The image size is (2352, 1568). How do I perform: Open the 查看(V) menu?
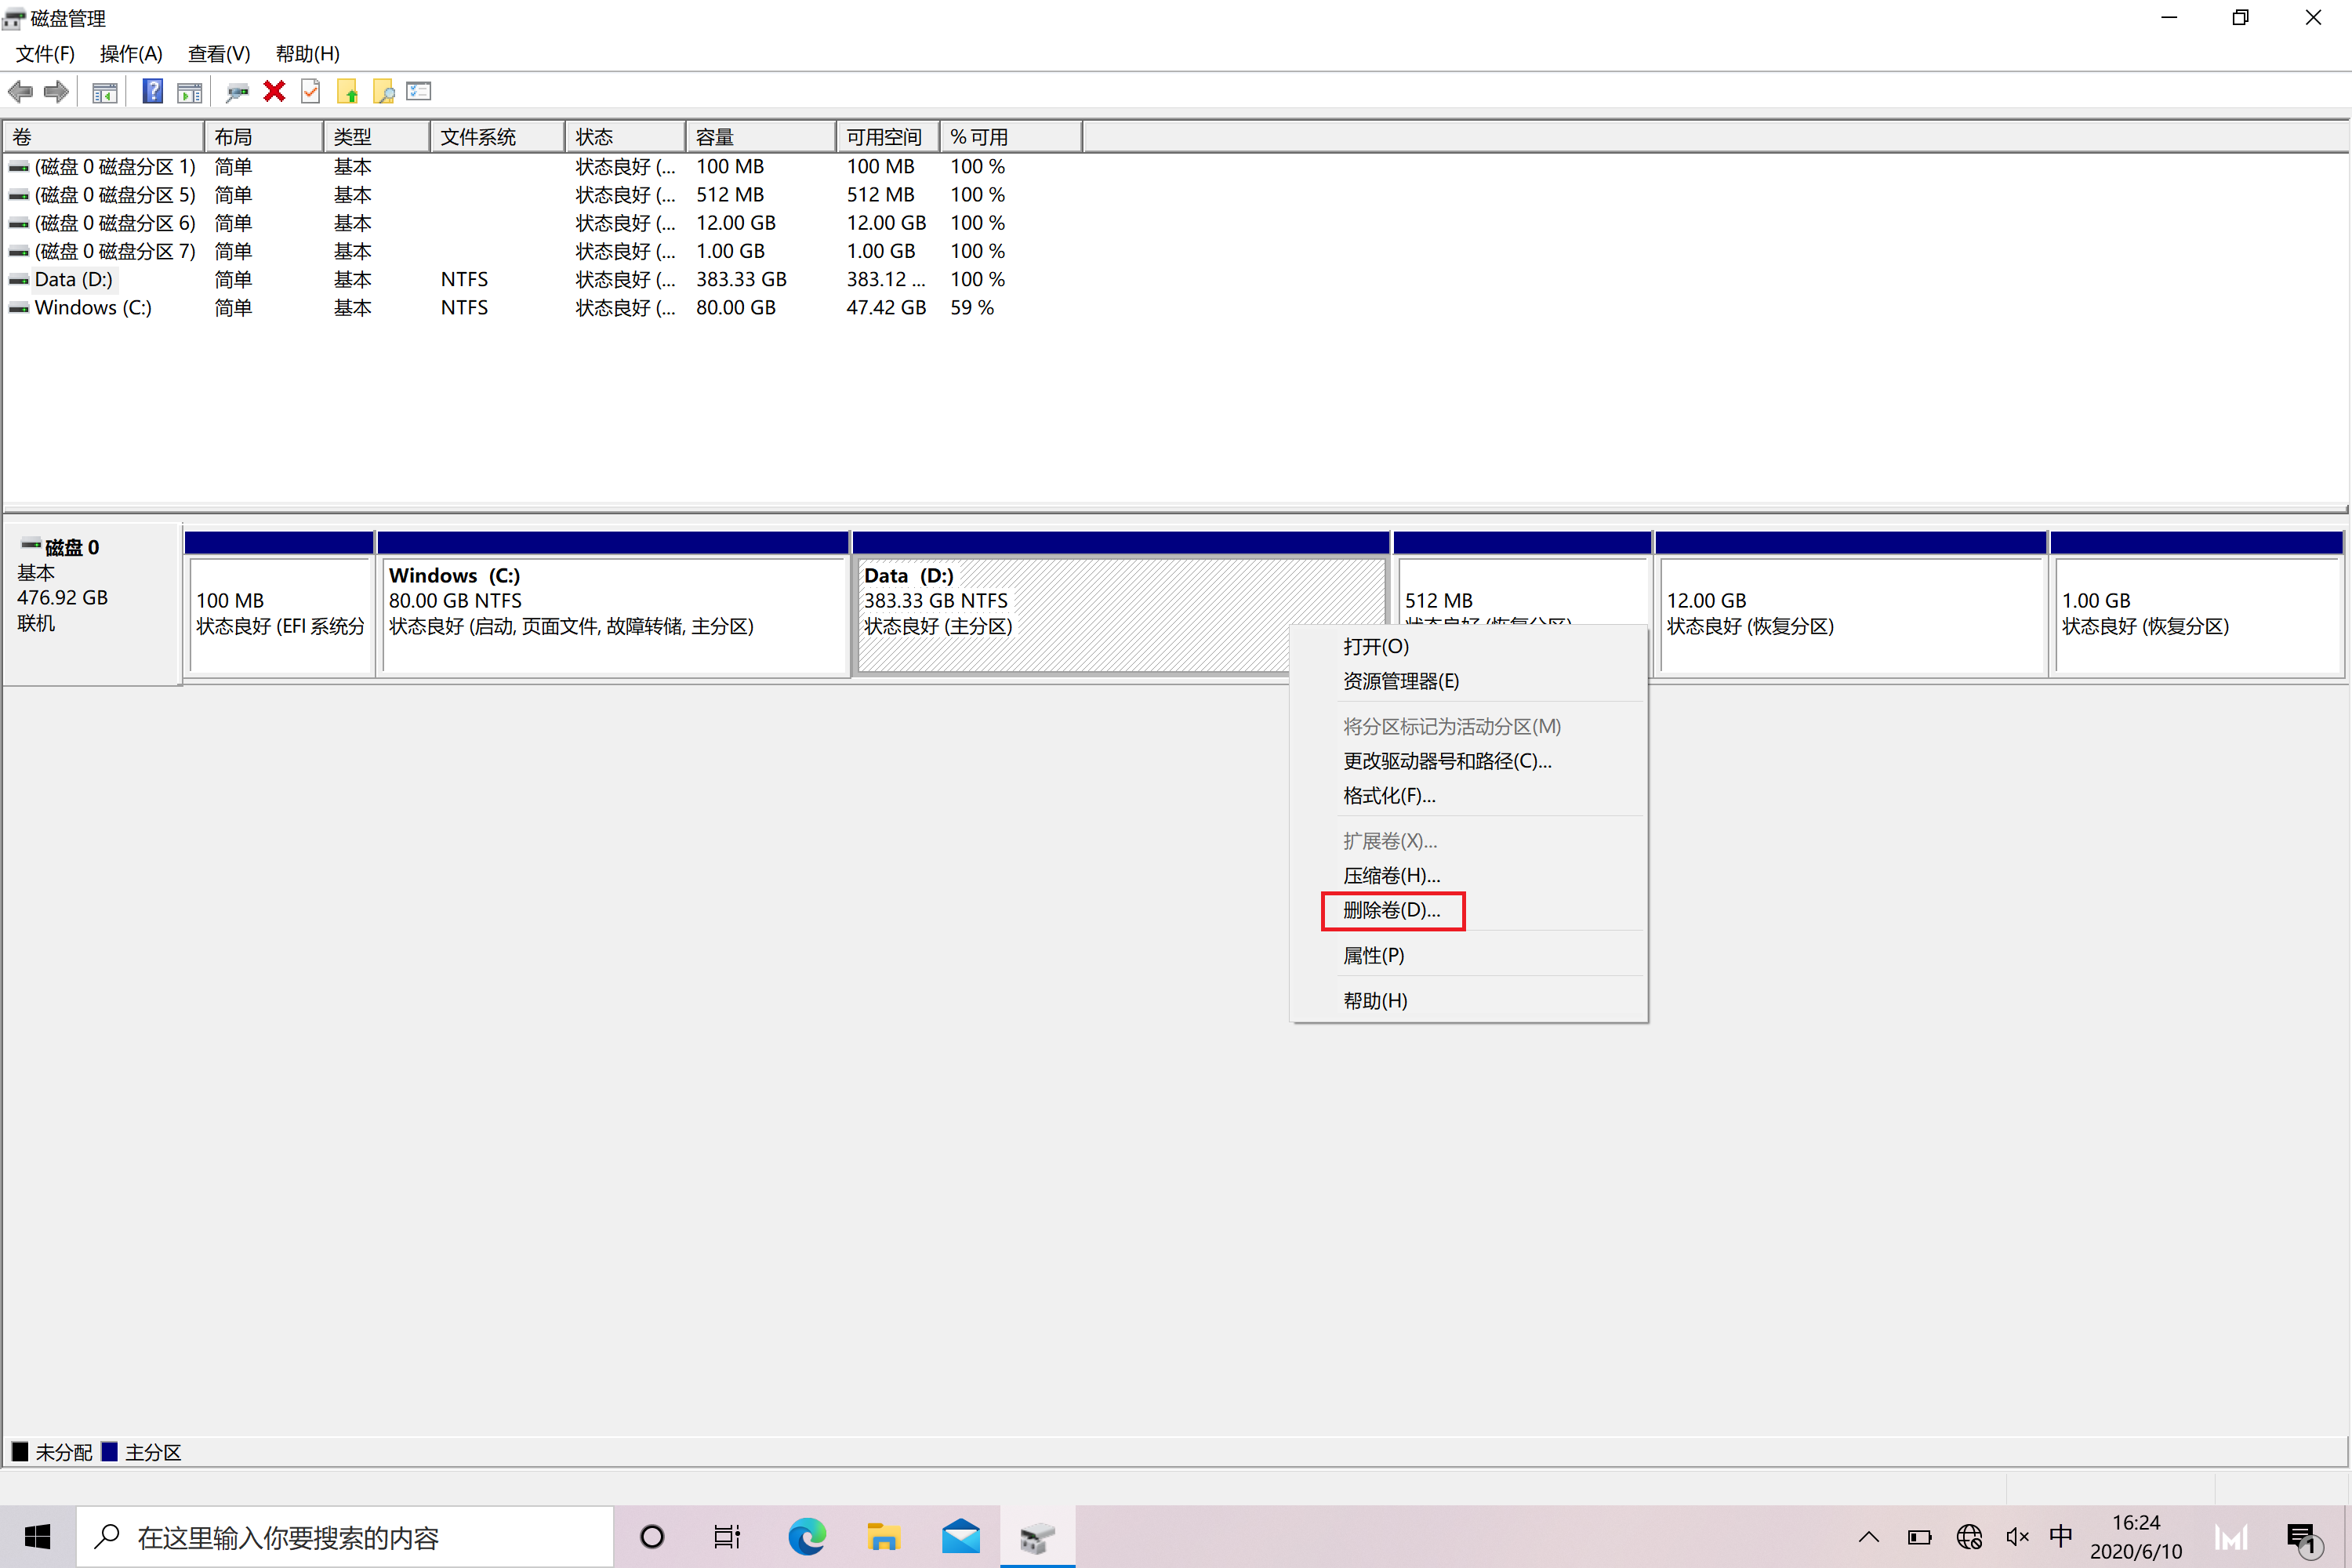[218, 54]
